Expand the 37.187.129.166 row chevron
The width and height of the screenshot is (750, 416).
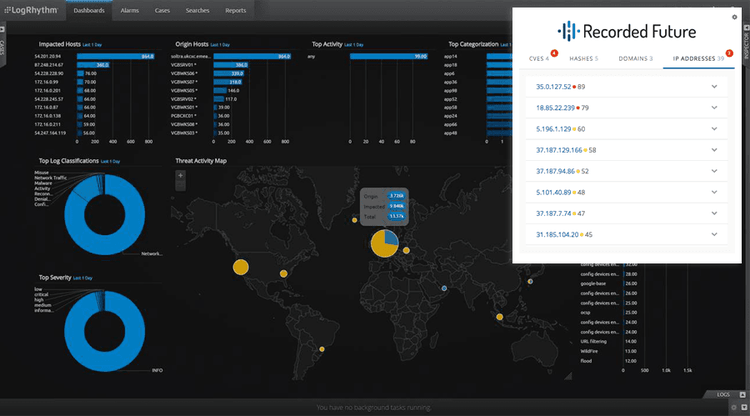(714, 150)
